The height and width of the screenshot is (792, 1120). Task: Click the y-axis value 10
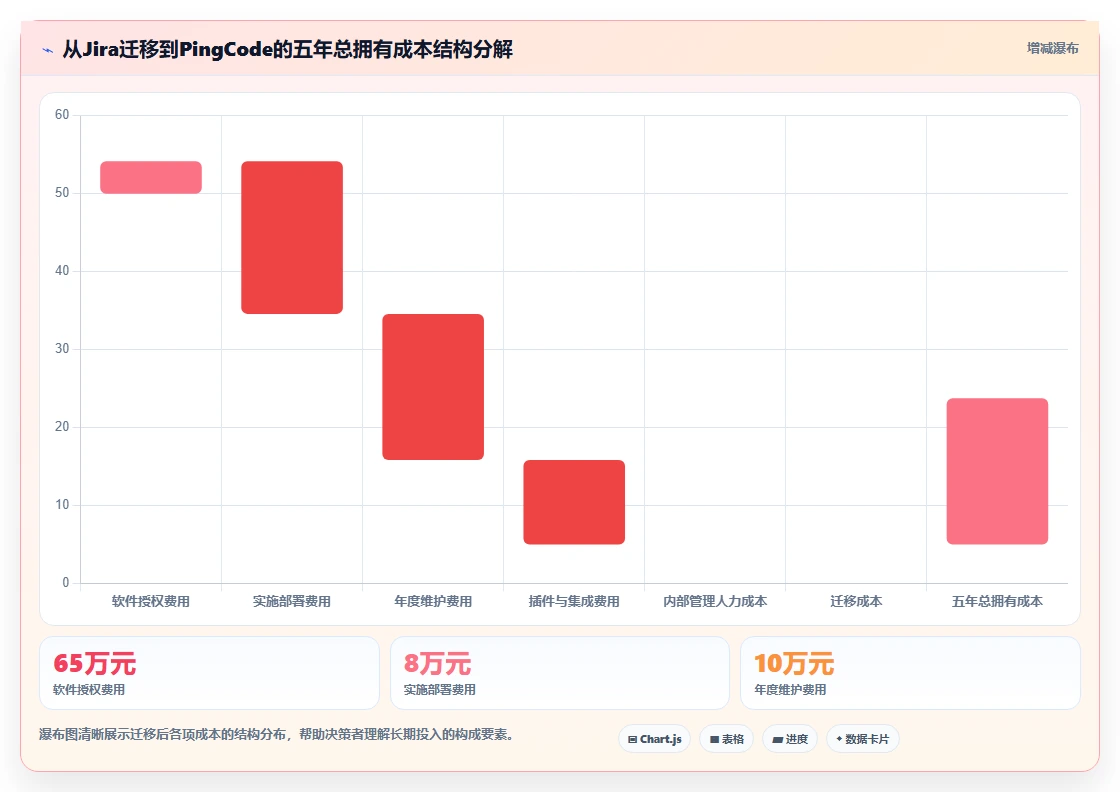[62, 505]
